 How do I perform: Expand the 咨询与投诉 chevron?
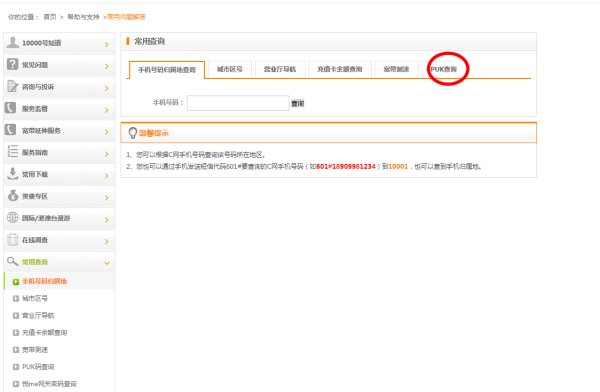107,88
